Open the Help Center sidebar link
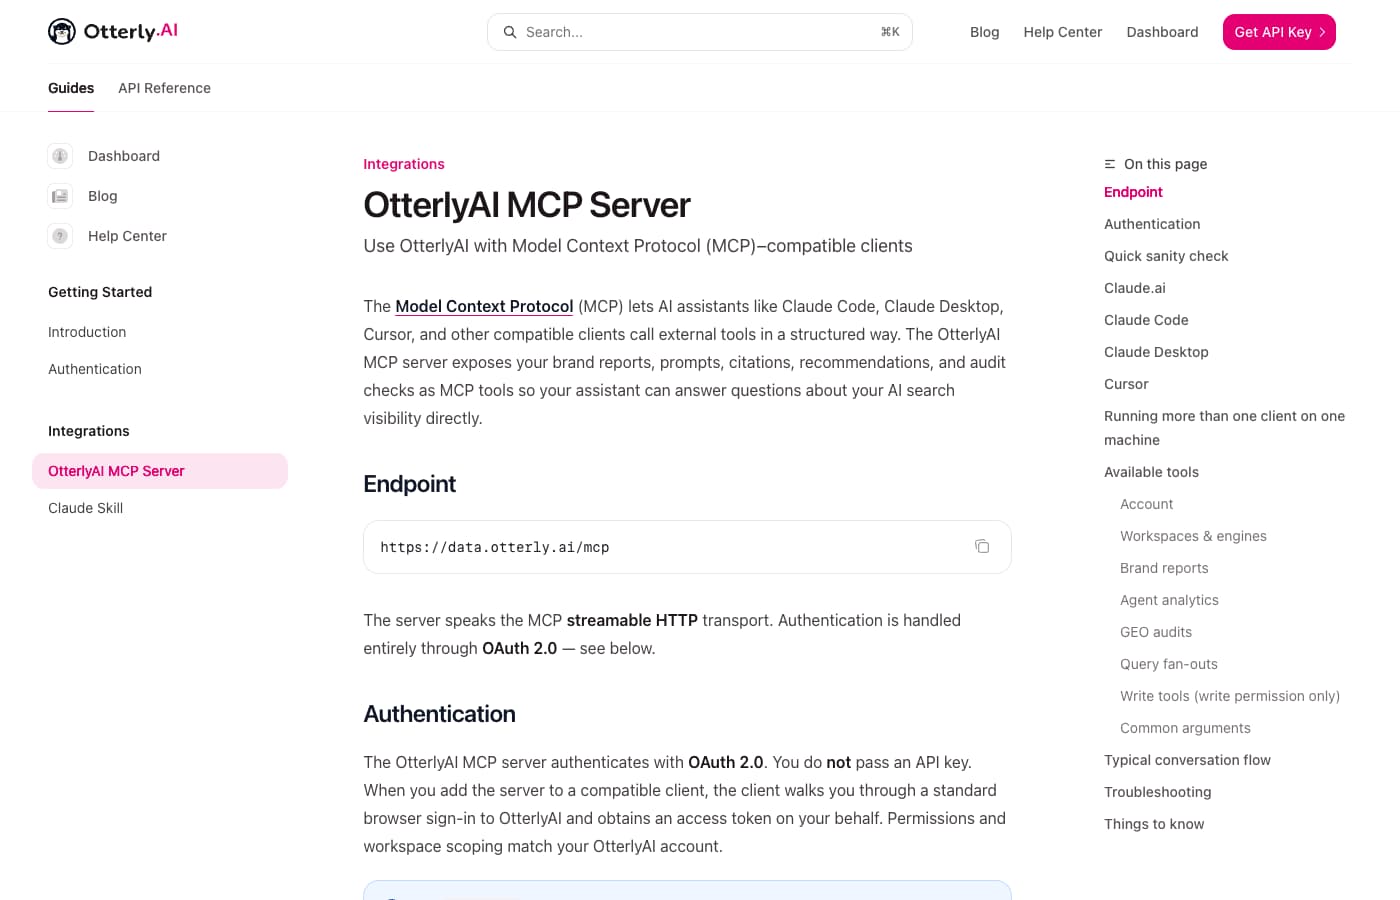The image size is (1400, 900). pyautogui.click(x=127, y=236)
